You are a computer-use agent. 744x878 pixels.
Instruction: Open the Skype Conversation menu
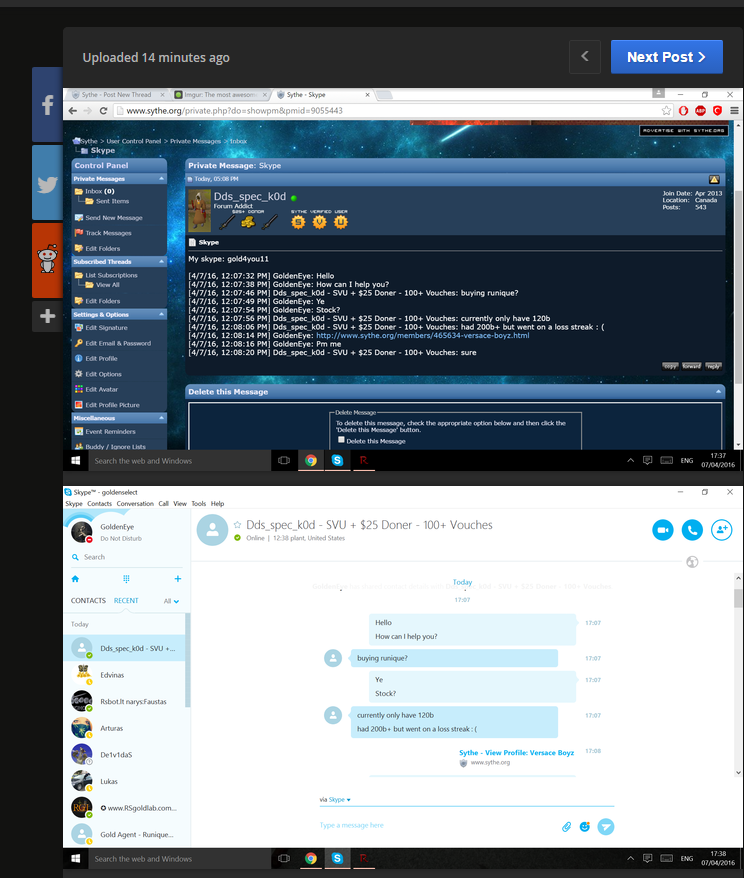135,503
